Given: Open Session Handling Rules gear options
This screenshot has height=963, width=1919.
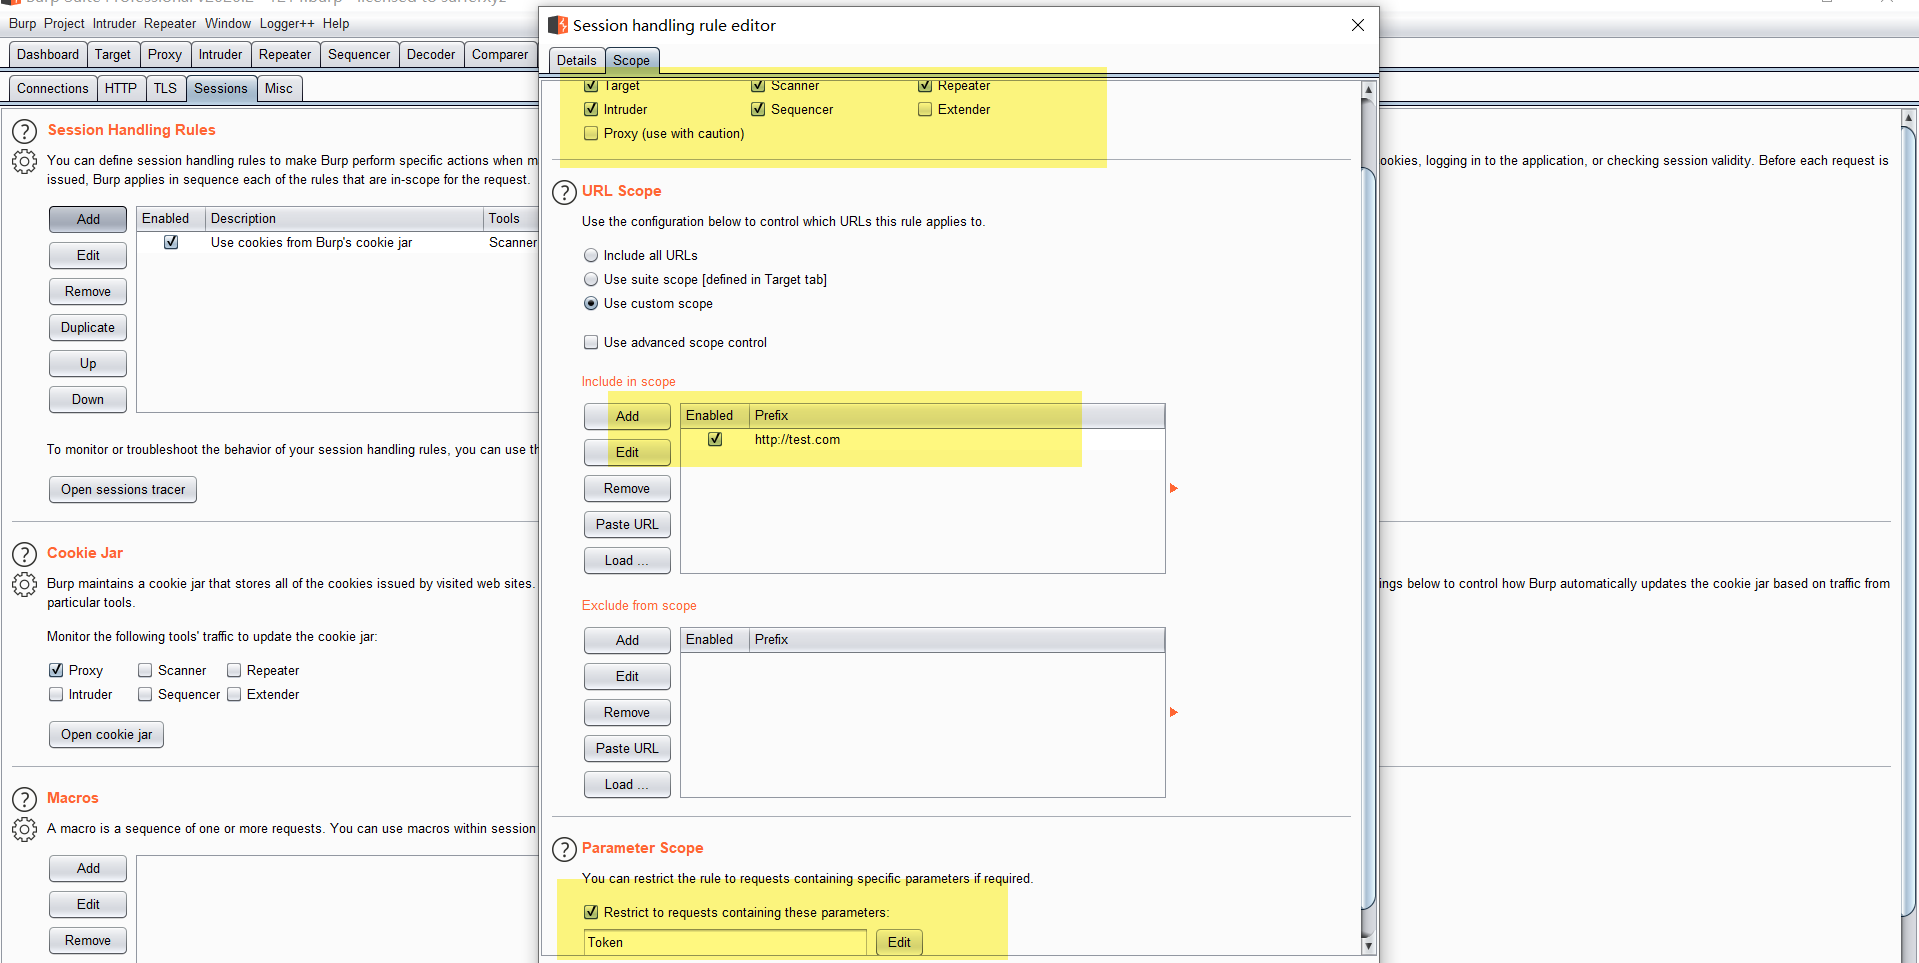Looking at the screenshot, I should [x=25, y=161].
